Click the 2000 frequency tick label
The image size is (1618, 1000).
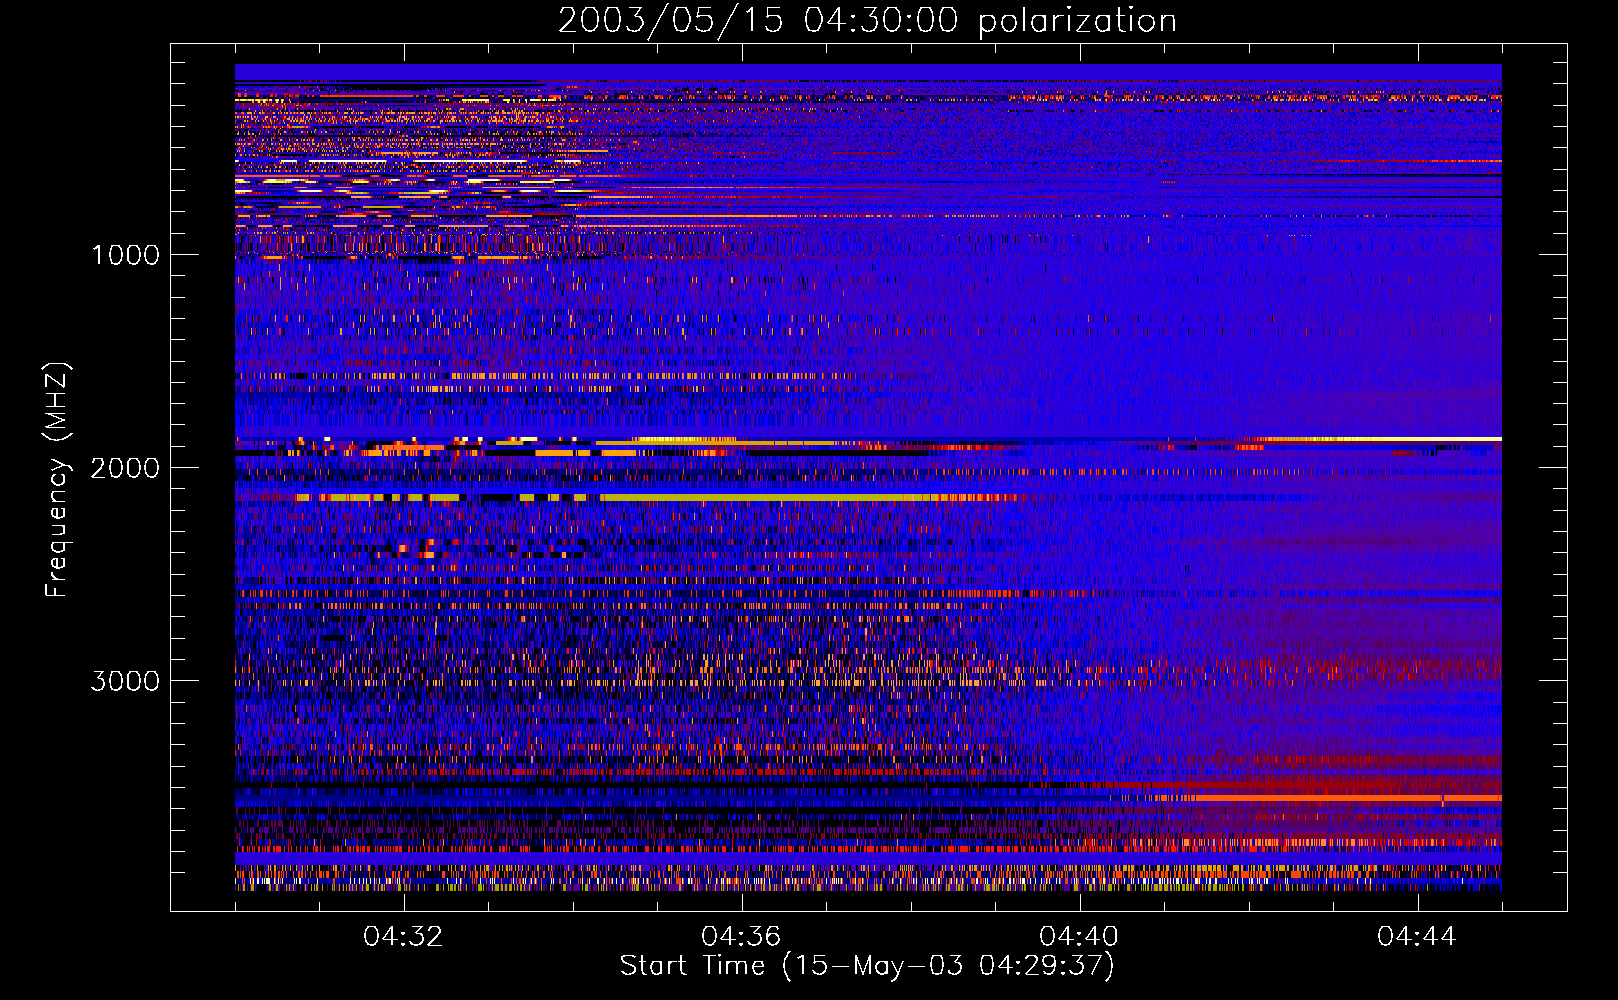pyautogui.click(x=125, y=468)
